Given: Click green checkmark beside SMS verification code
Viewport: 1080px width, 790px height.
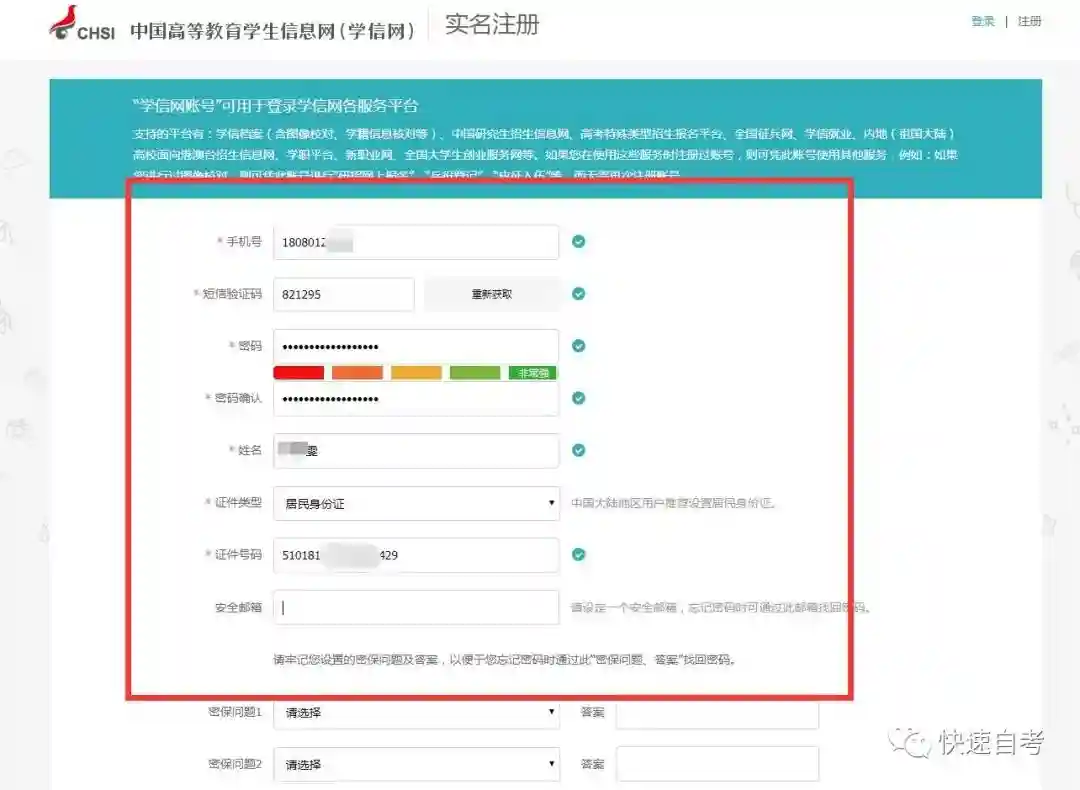Looking at the screenshot, I should click(x=578, y=294).
